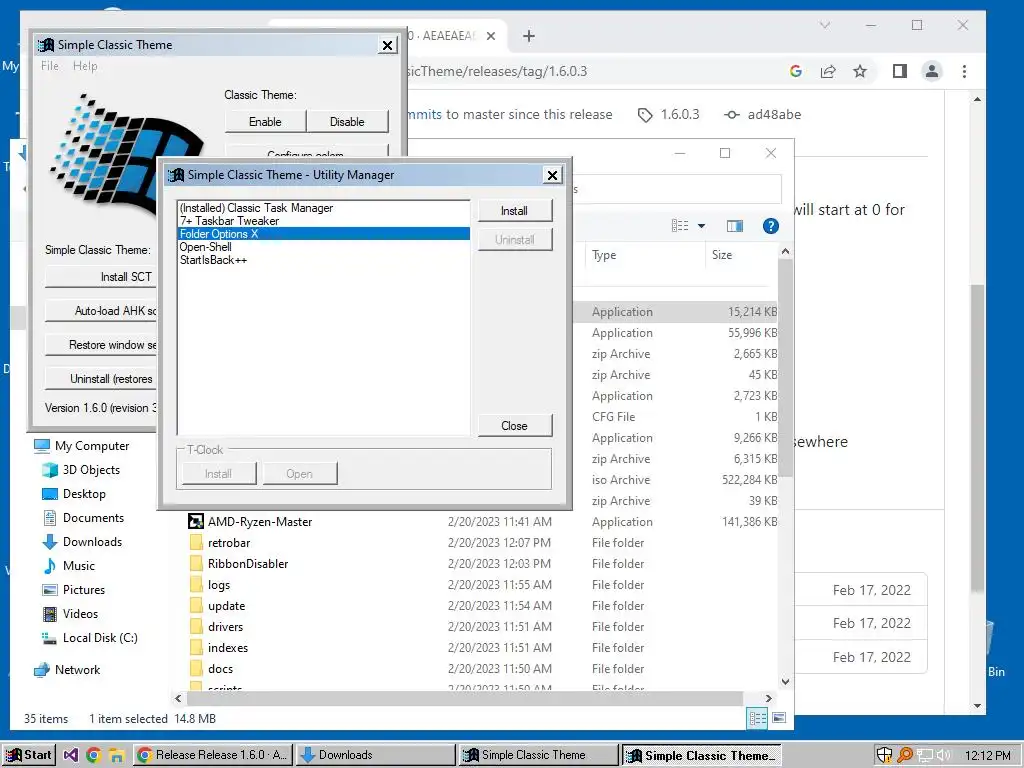
Task: Open My Computer in Explorer tree
Action: tap(92, 446)
